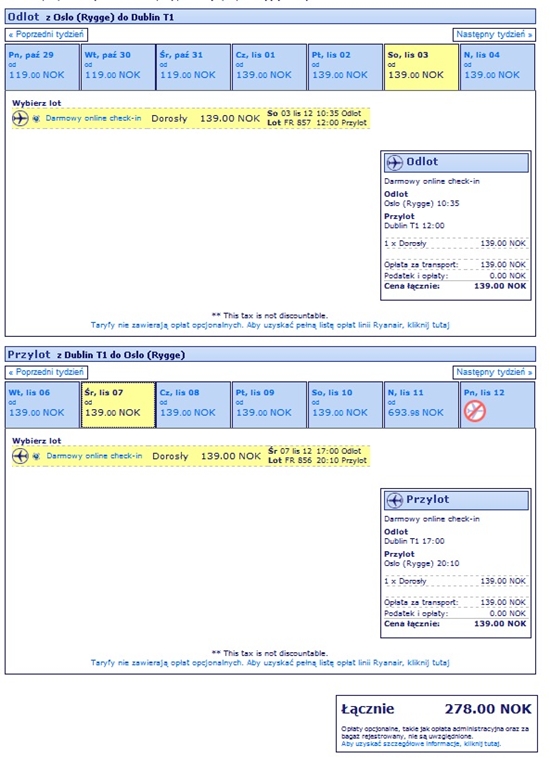Click Dublin T1 17:00 in Przylot summary
550x758 pixels.
pyautogui.click(x=414, y=541)
